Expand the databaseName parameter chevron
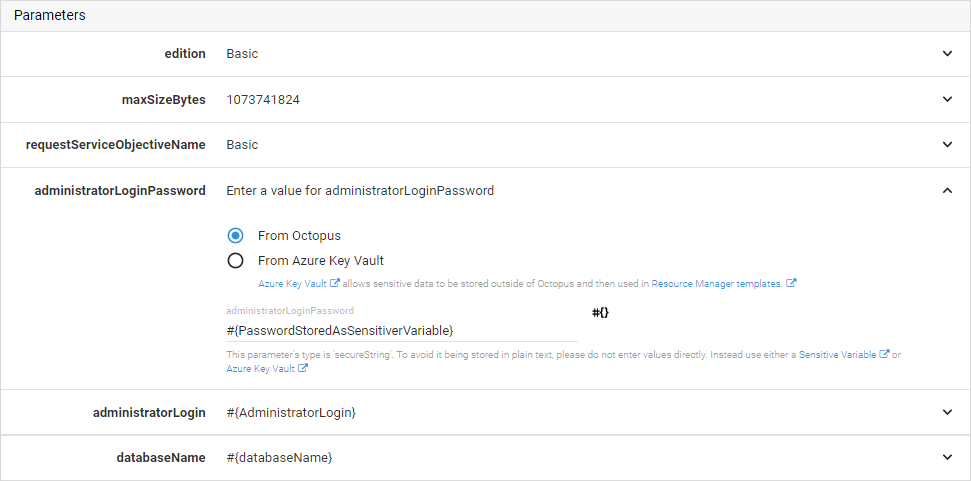 coord(947,457)
